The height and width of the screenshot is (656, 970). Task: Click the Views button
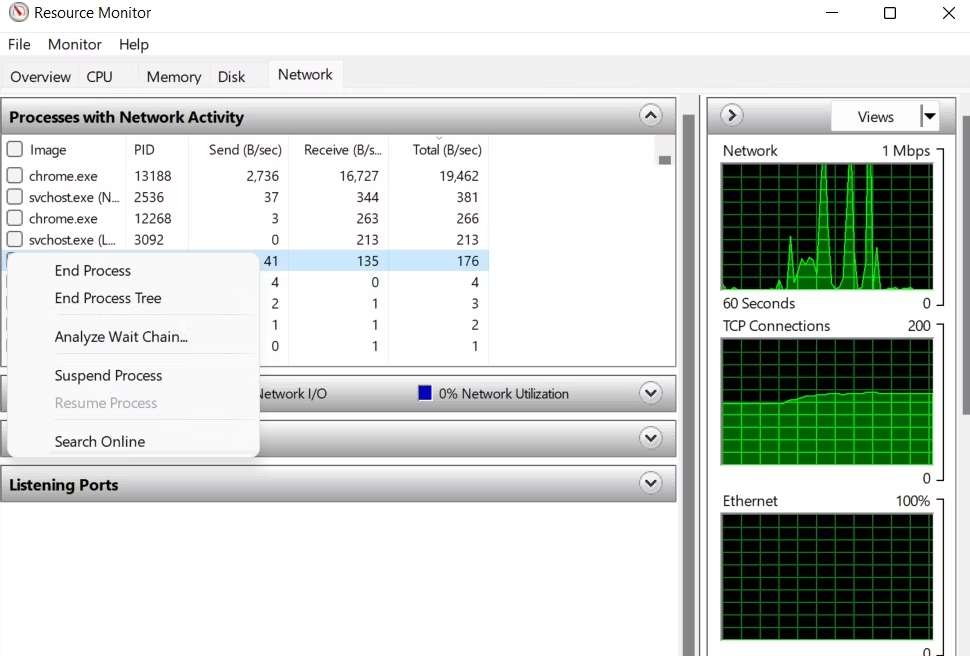(875, 117)
